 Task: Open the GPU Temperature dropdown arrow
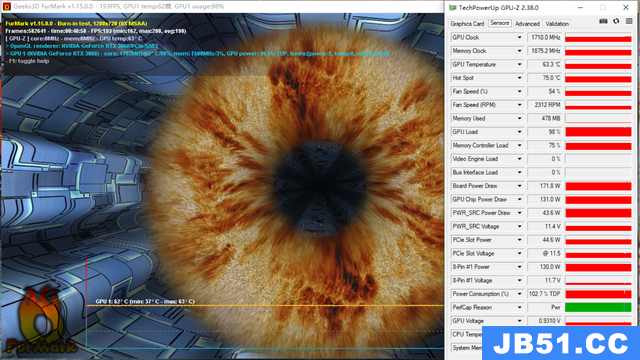point(519,64)
